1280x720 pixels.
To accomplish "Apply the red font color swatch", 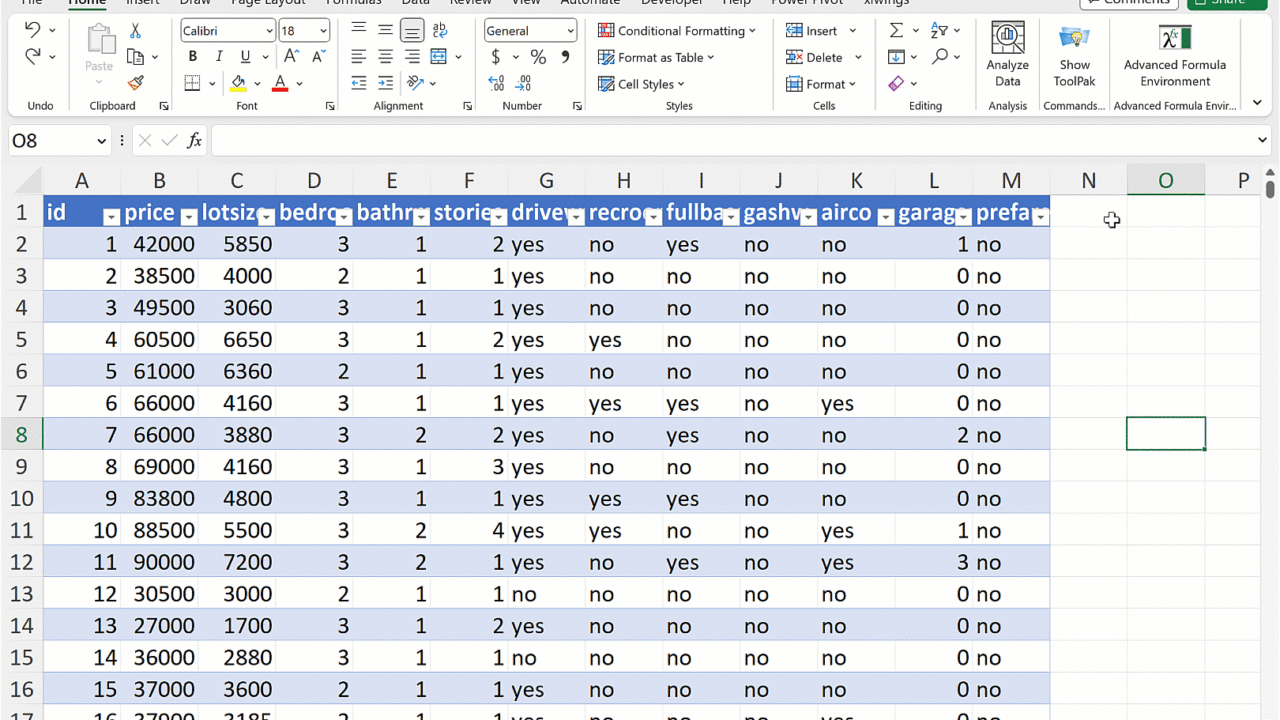I will click(280, 84).
